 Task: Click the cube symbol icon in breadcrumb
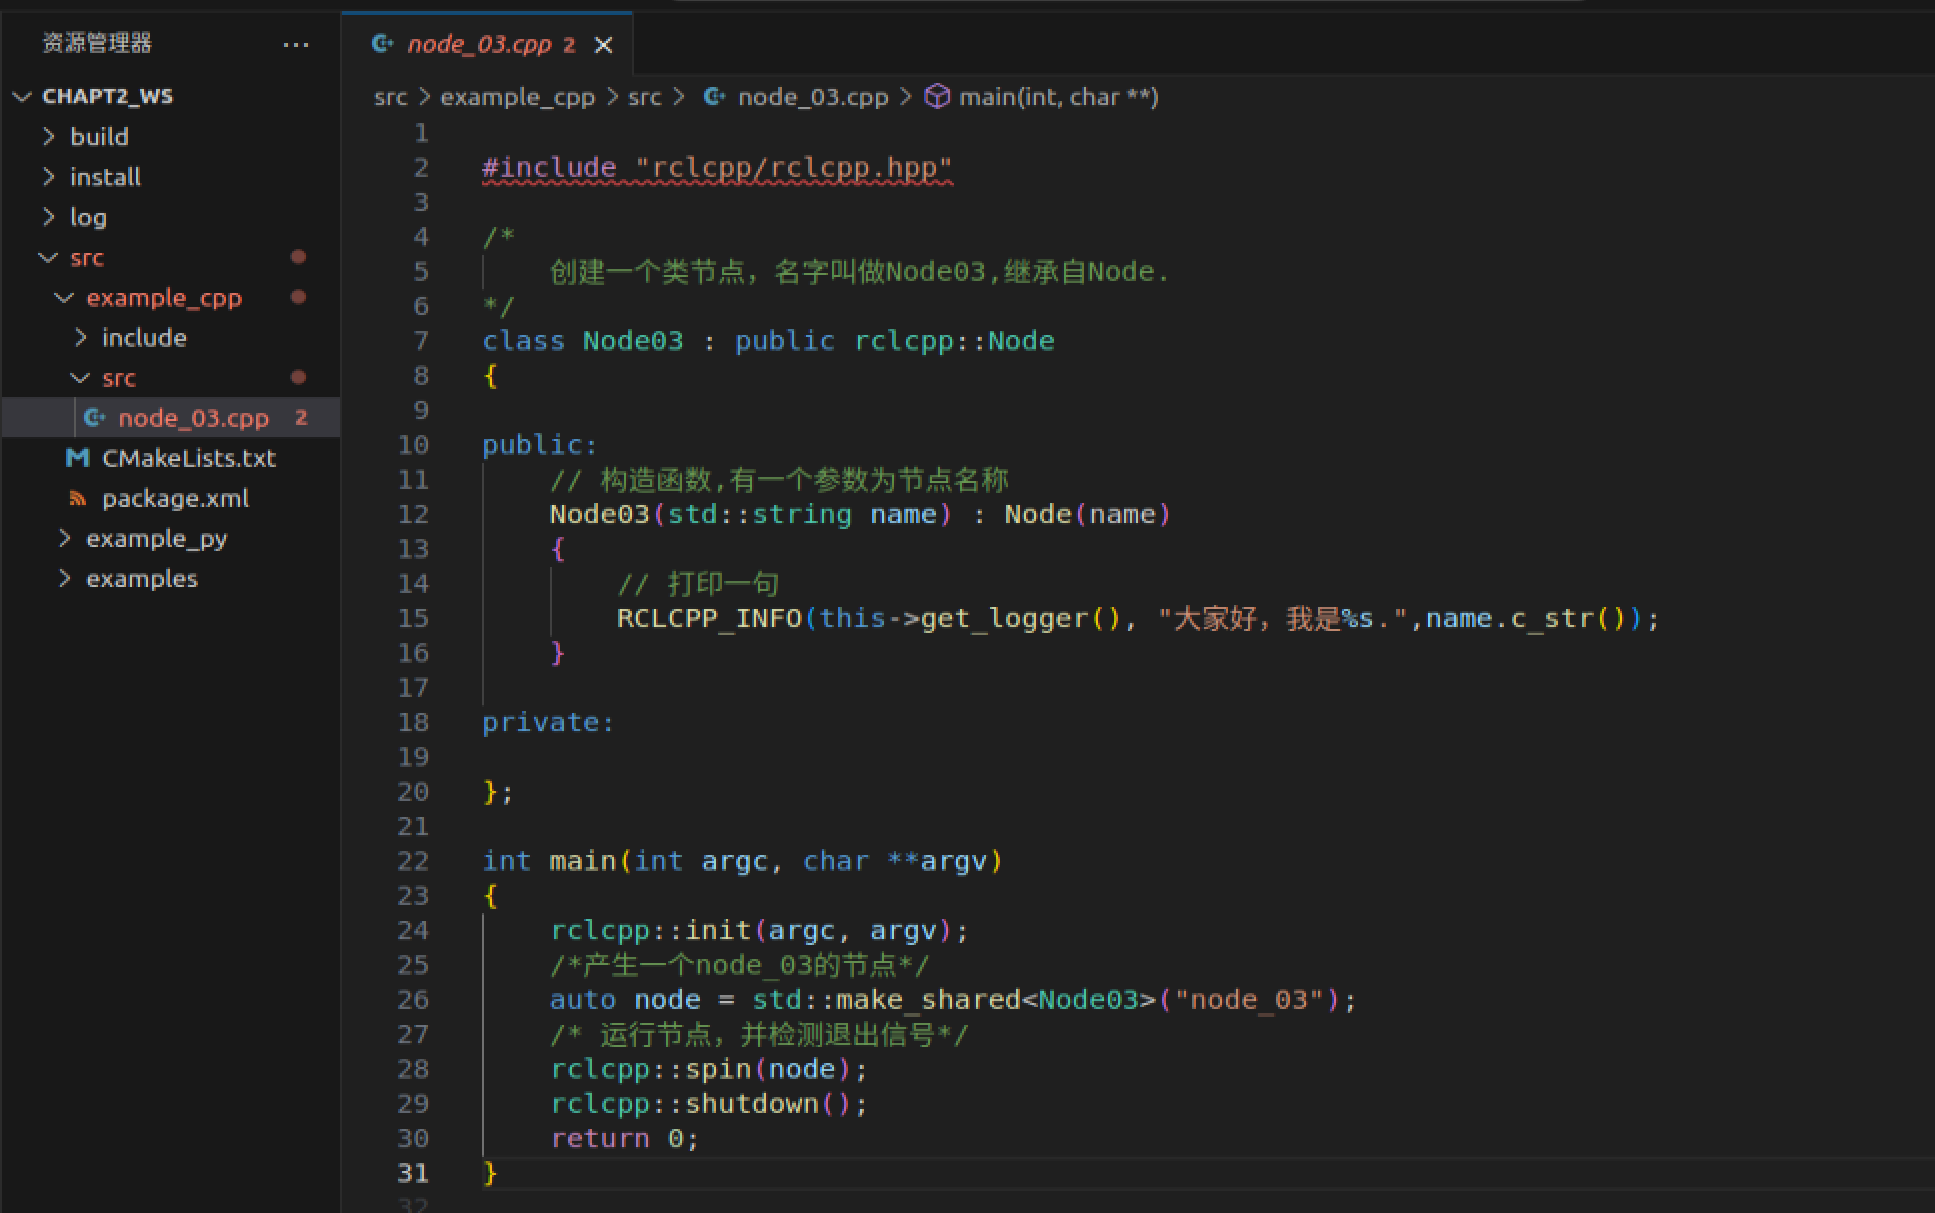(x=936, y=97)
